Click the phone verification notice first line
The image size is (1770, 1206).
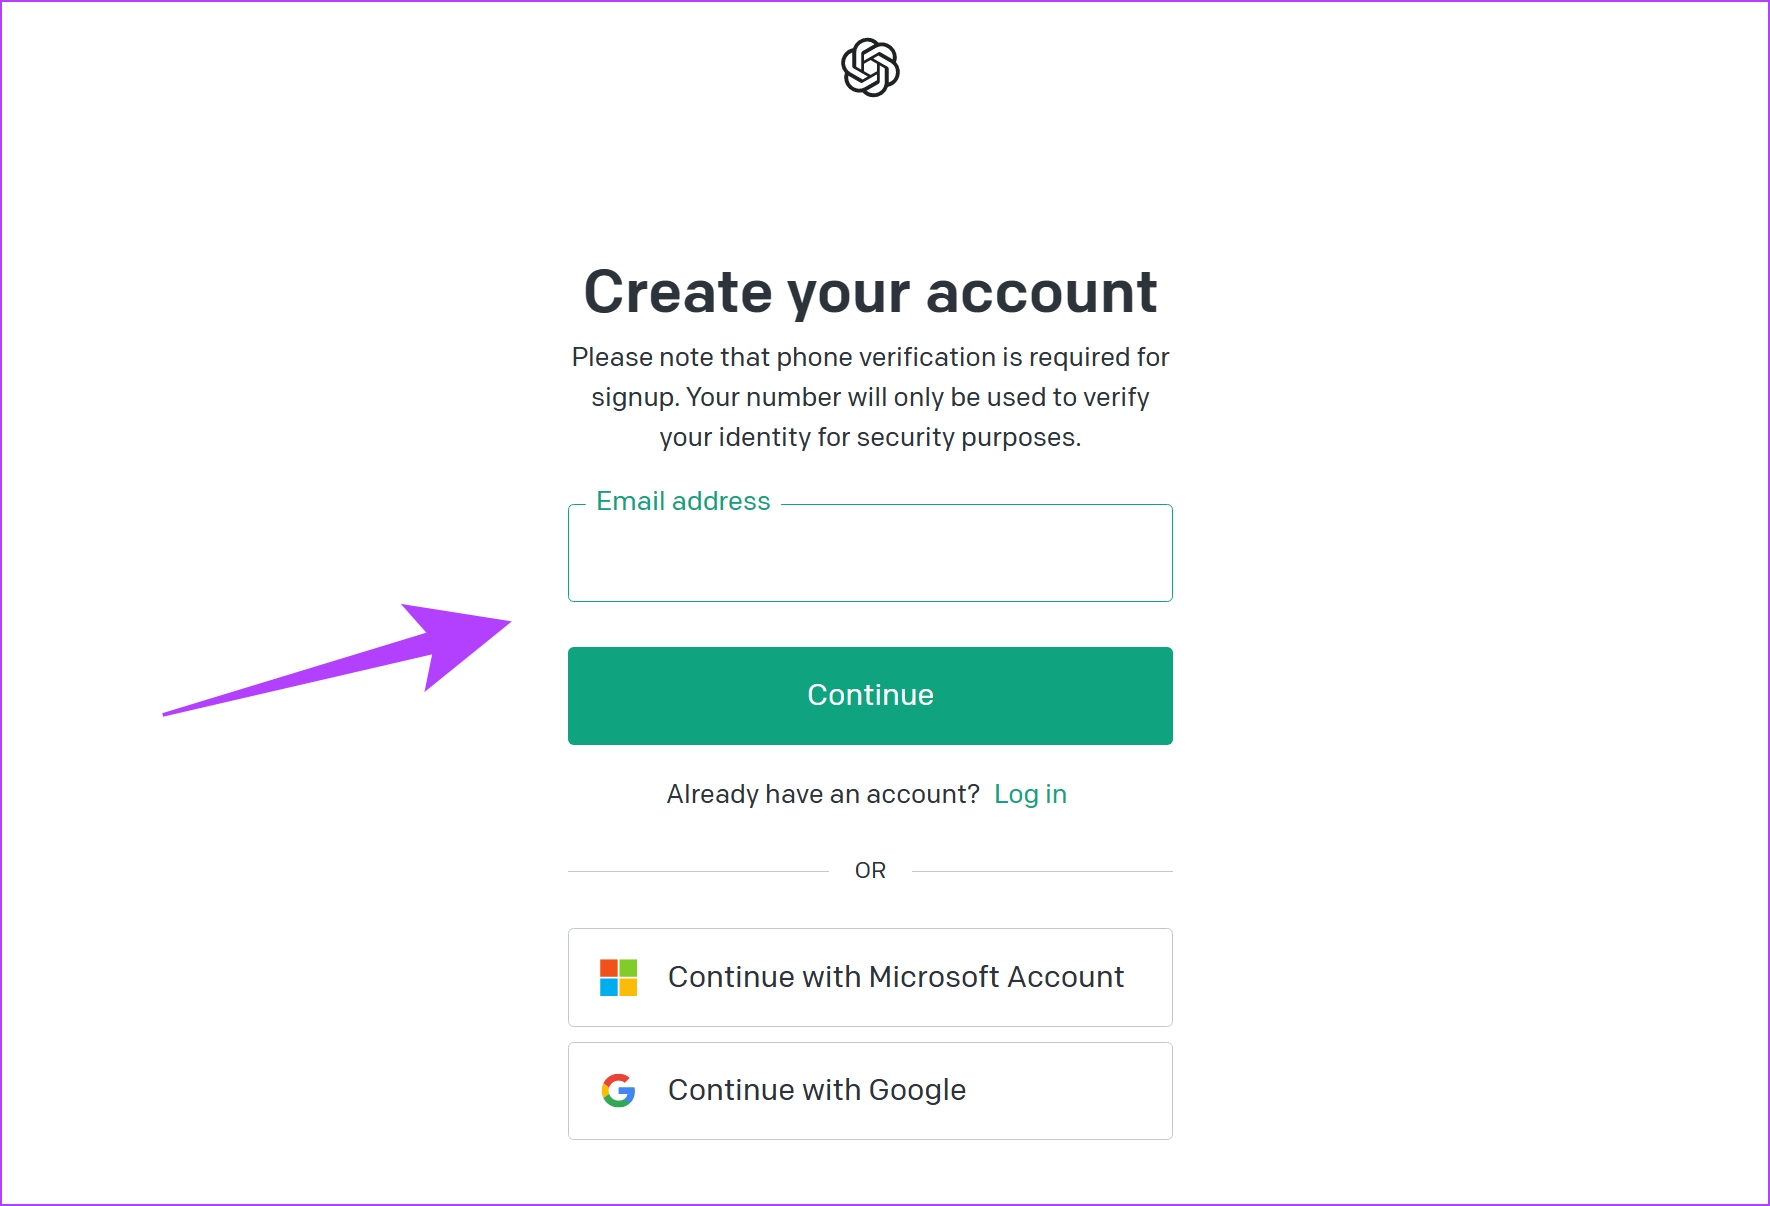click(870, 357)
